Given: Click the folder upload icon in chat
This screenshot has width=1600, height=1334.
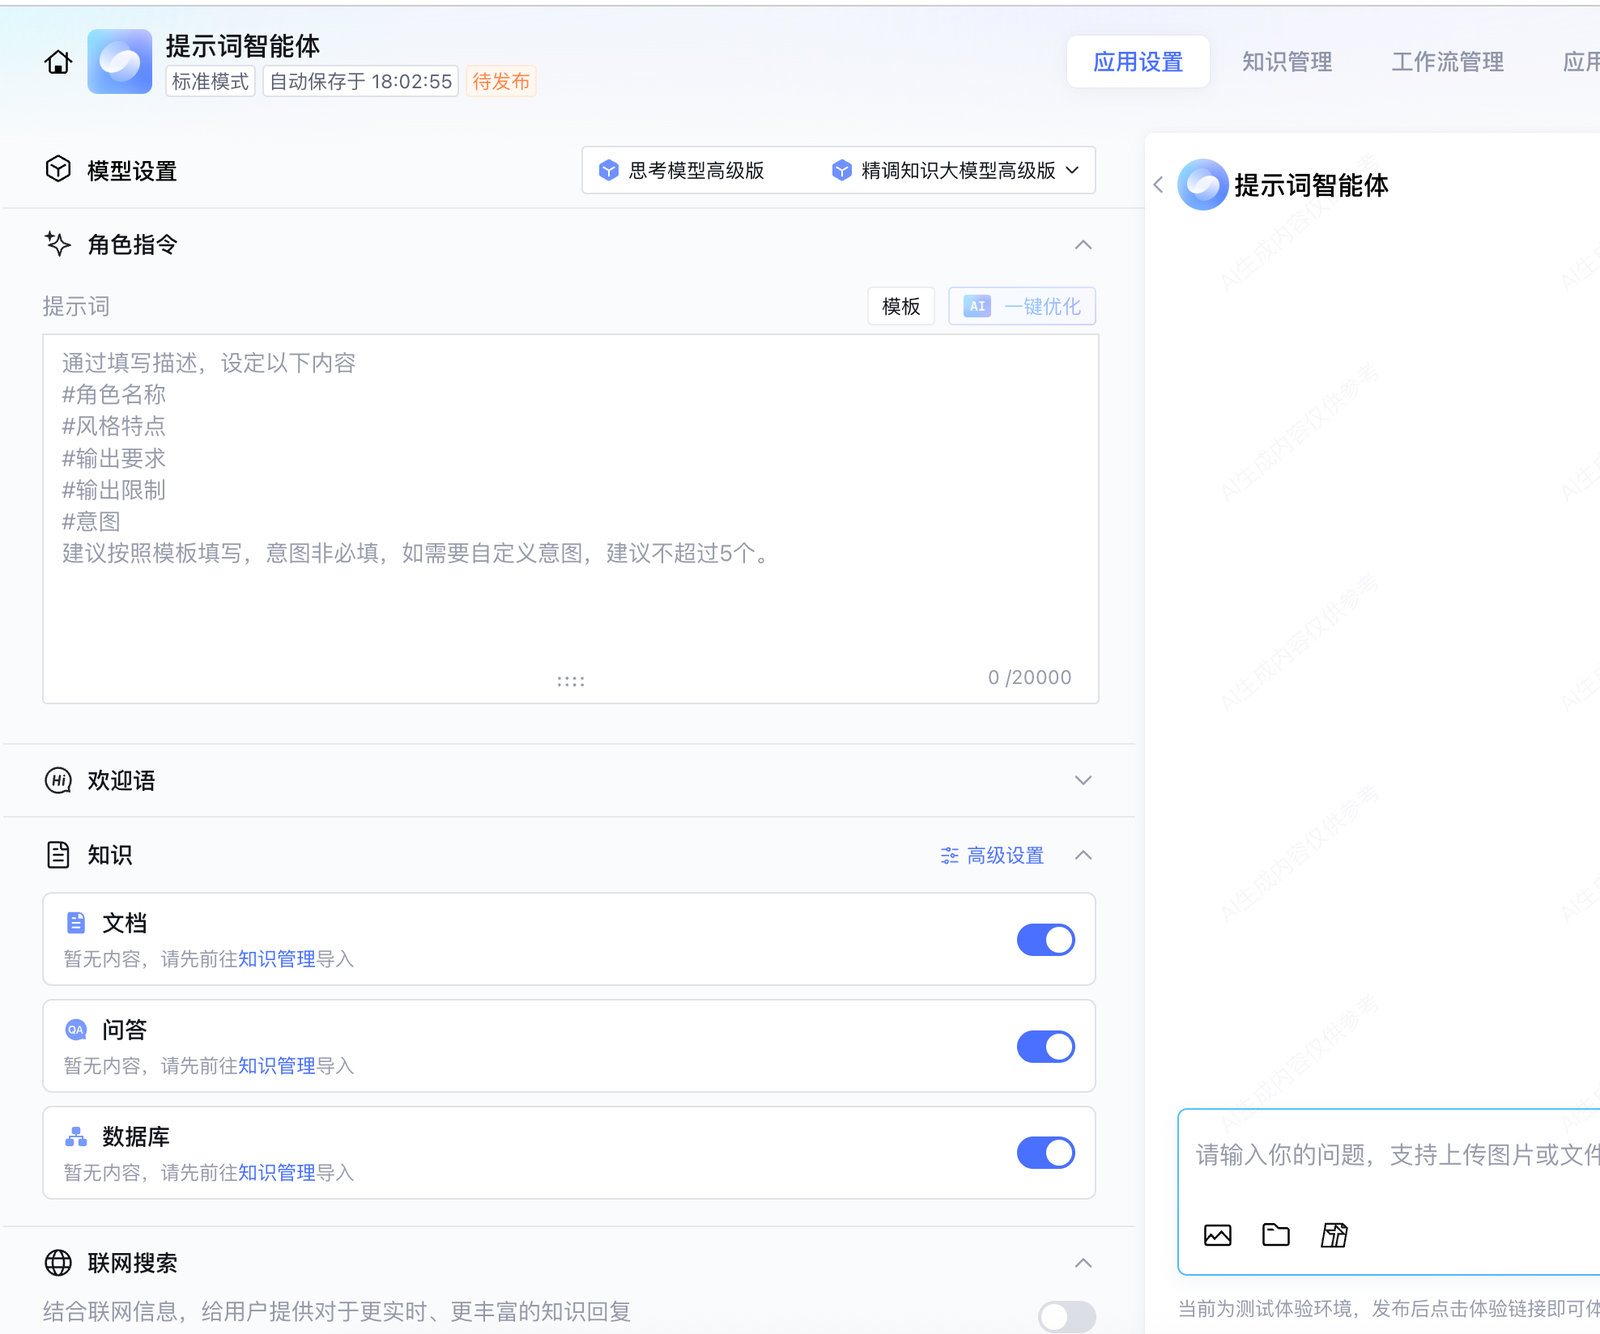Looking at the screenshot, I should tap(1275, 1235).
